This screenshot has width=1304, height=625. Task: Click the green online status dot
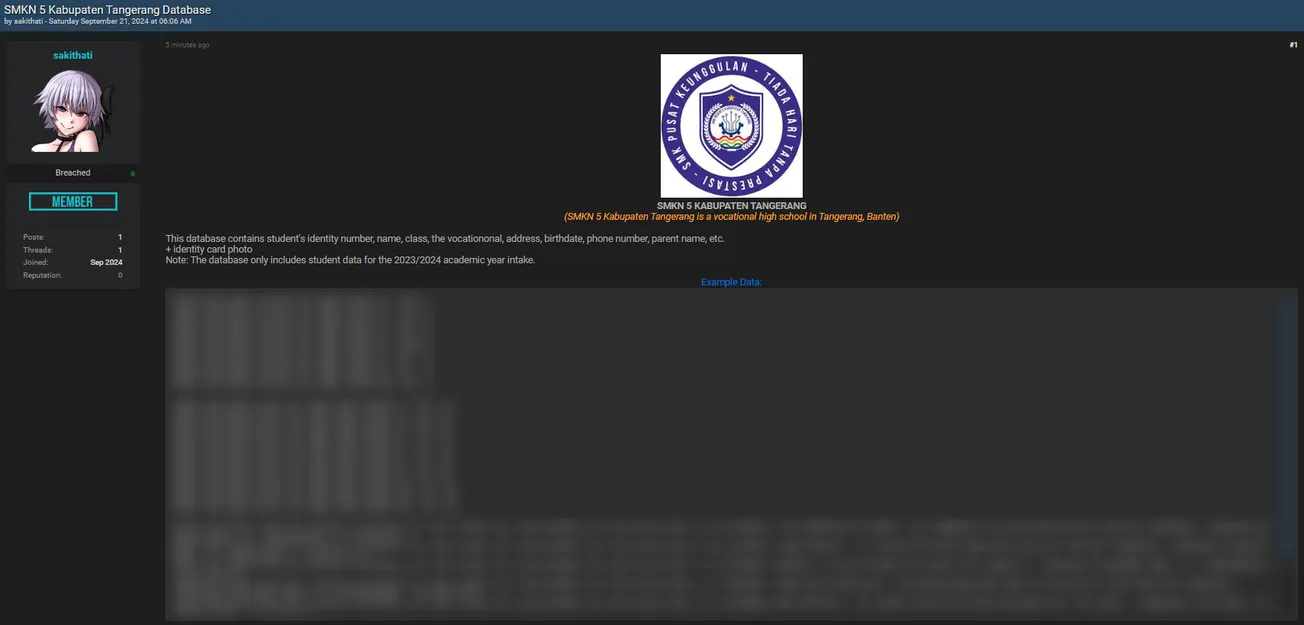pyautogui.click(x=133, y=173)
